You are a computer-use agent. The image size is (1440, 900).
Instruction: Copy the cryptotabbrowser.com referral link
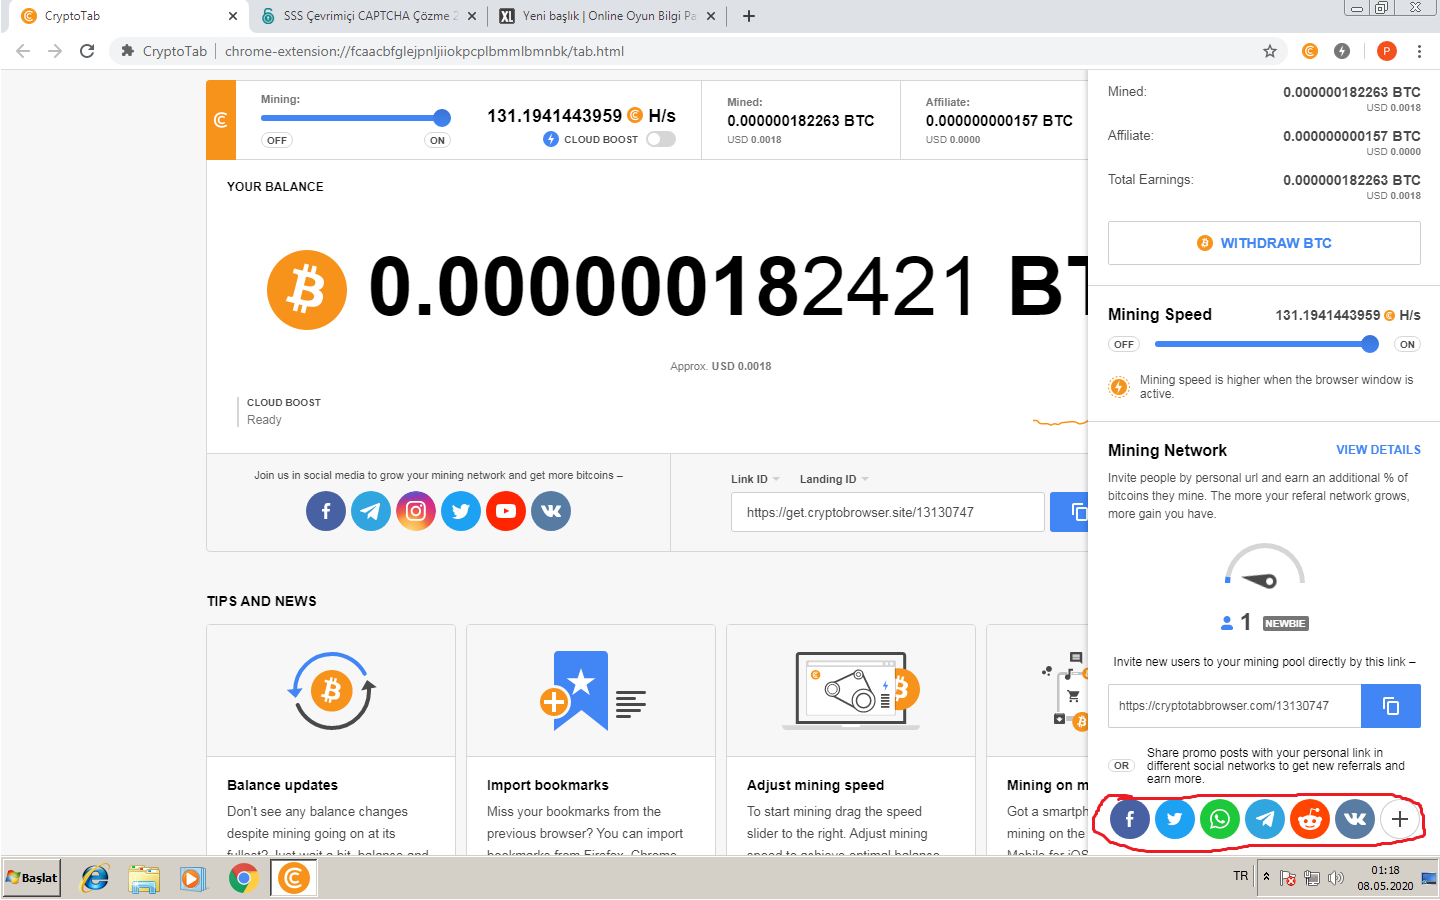[x=1391, y=706]
